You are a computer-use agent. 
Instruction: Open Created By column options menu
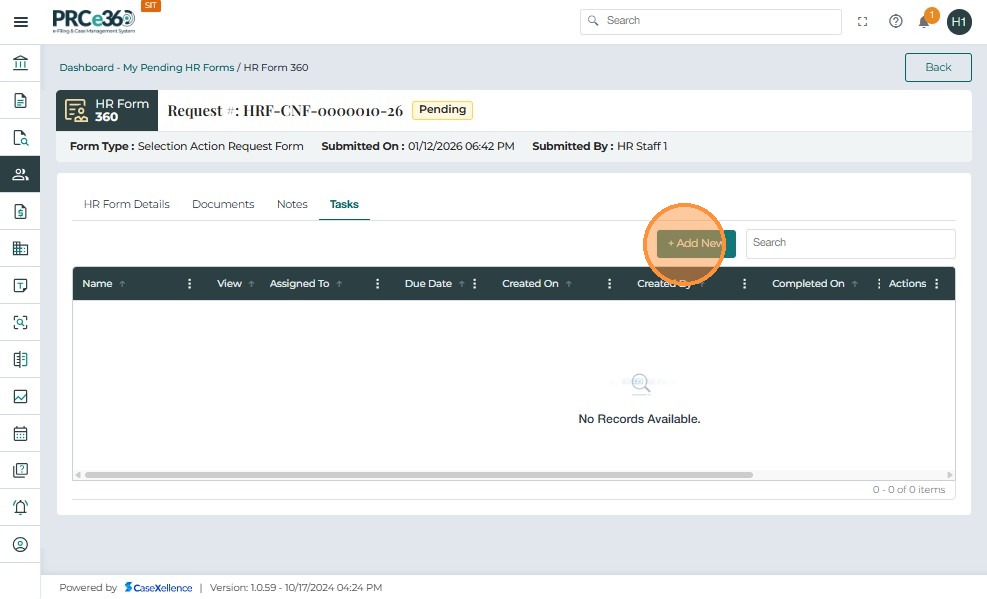coord(745,284)
